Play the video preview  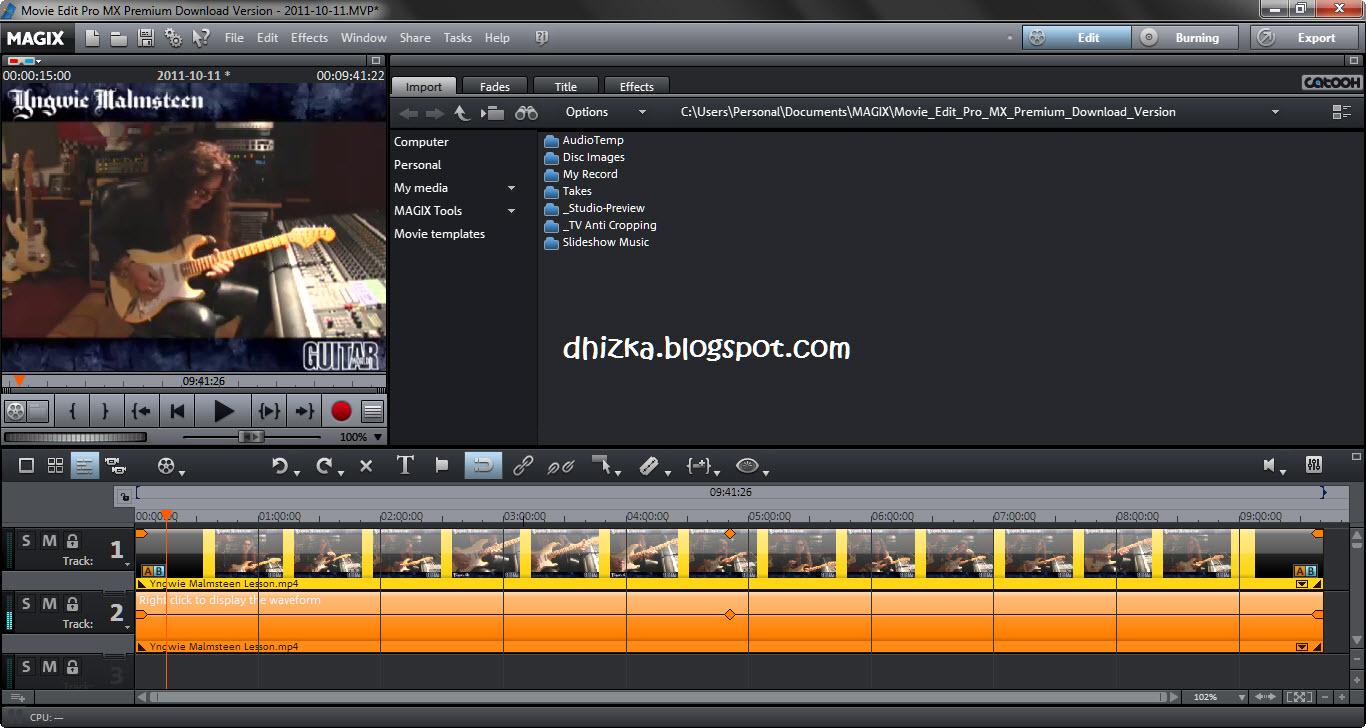tap(224, 411)
